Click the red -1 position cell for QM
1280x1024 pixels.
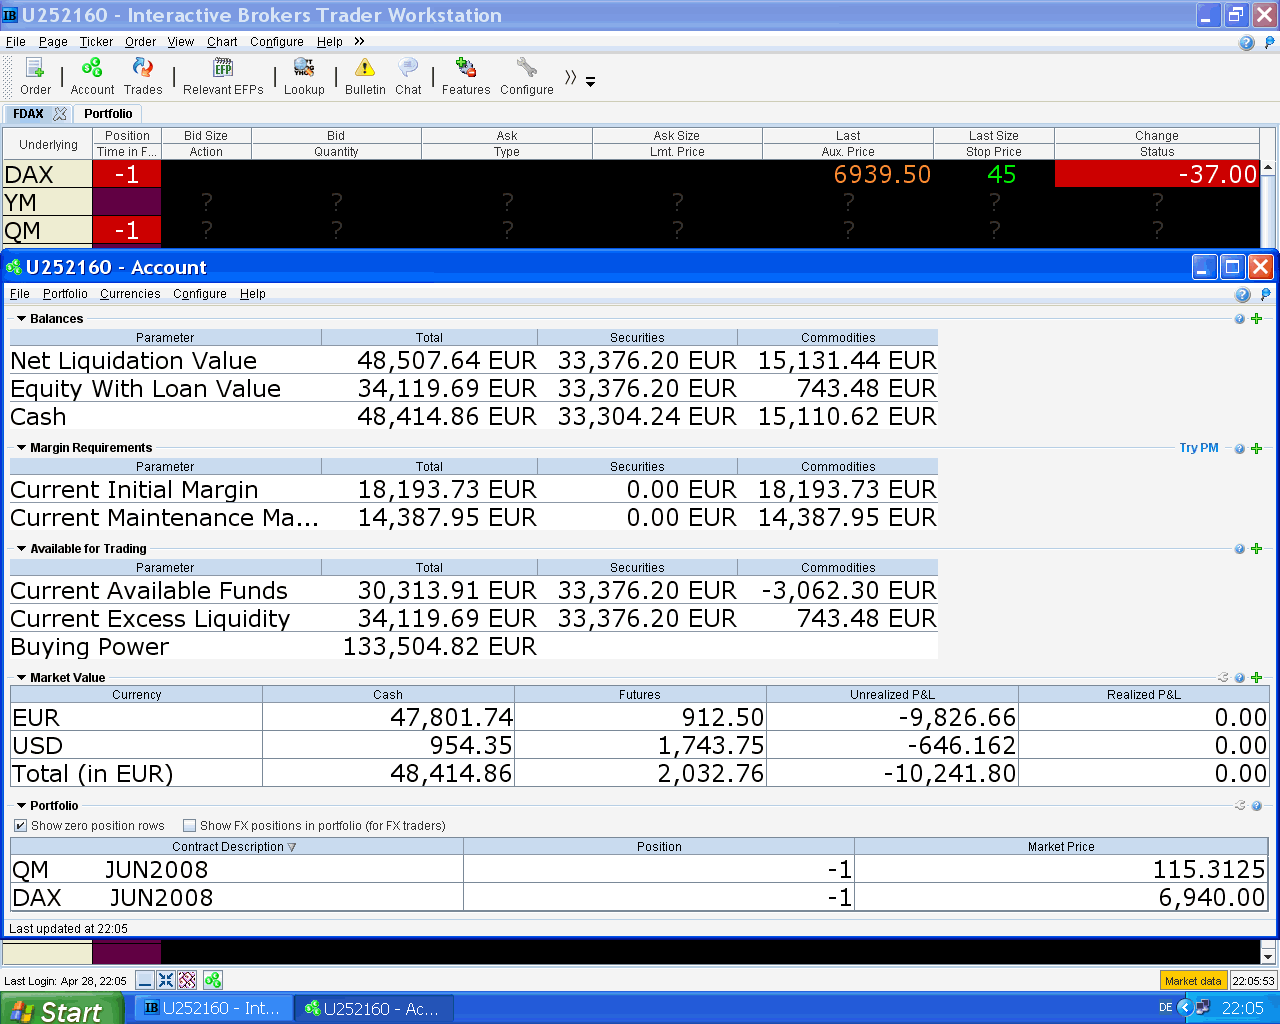coord(126,230)
